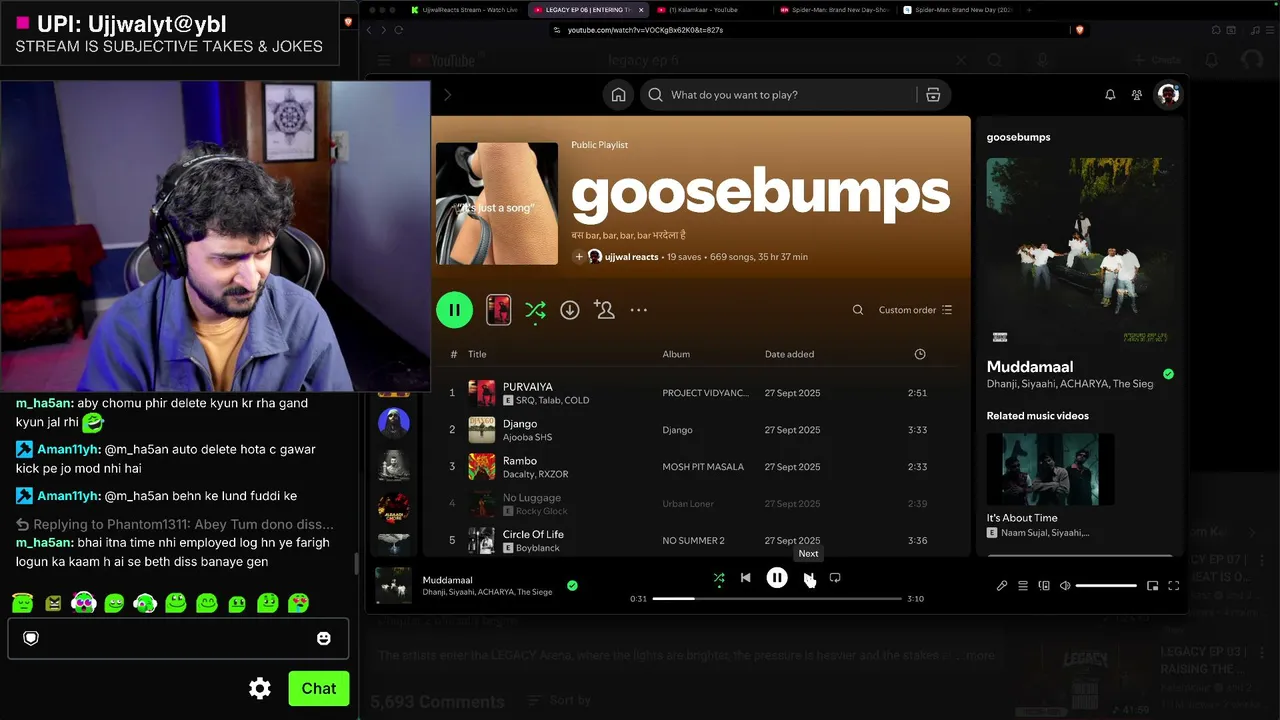Toggle the saved checkmark in the player bar
This screenshot has height=720, width=1280.
(572, 586)
